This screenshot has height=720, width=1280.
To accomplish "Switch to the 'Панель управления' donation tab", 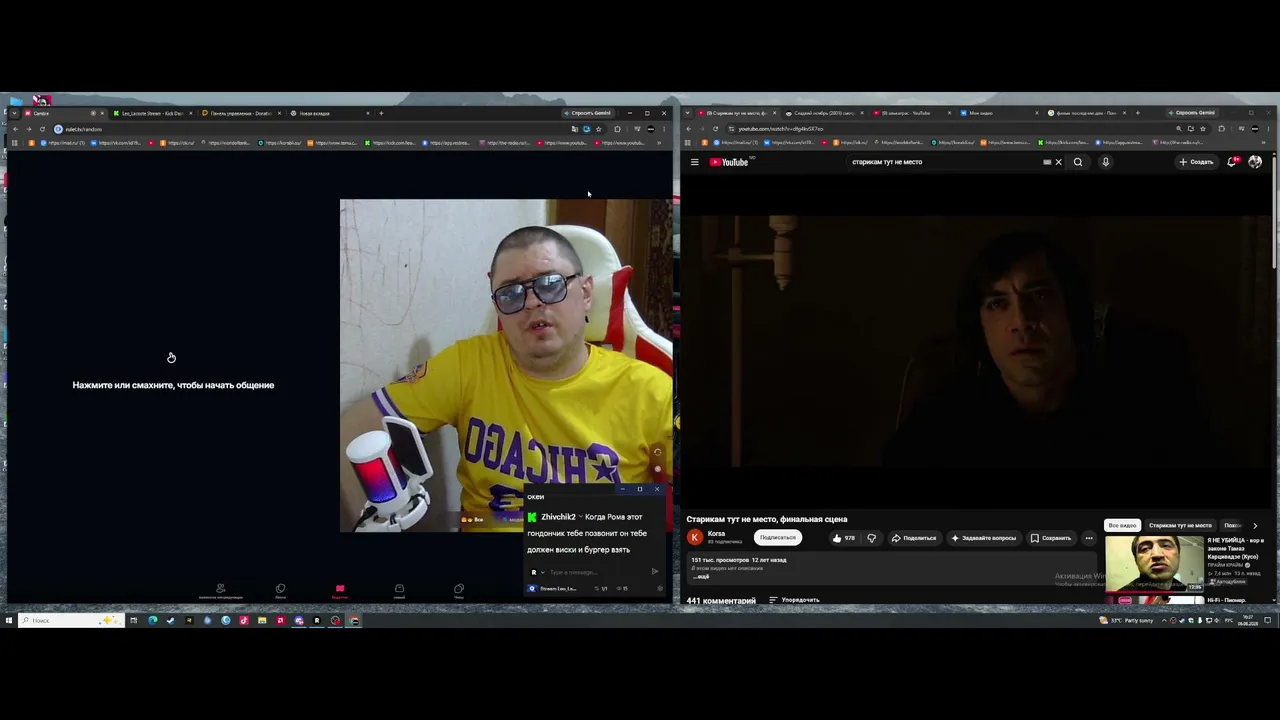I will click(241, 113).
